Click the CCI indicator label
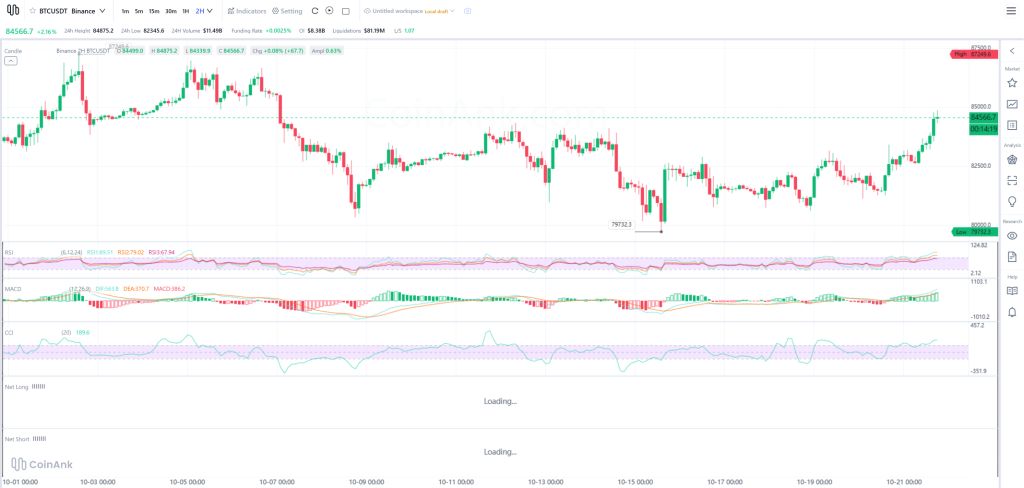This screenshot has width=1024, height=488. click(8, 333)
